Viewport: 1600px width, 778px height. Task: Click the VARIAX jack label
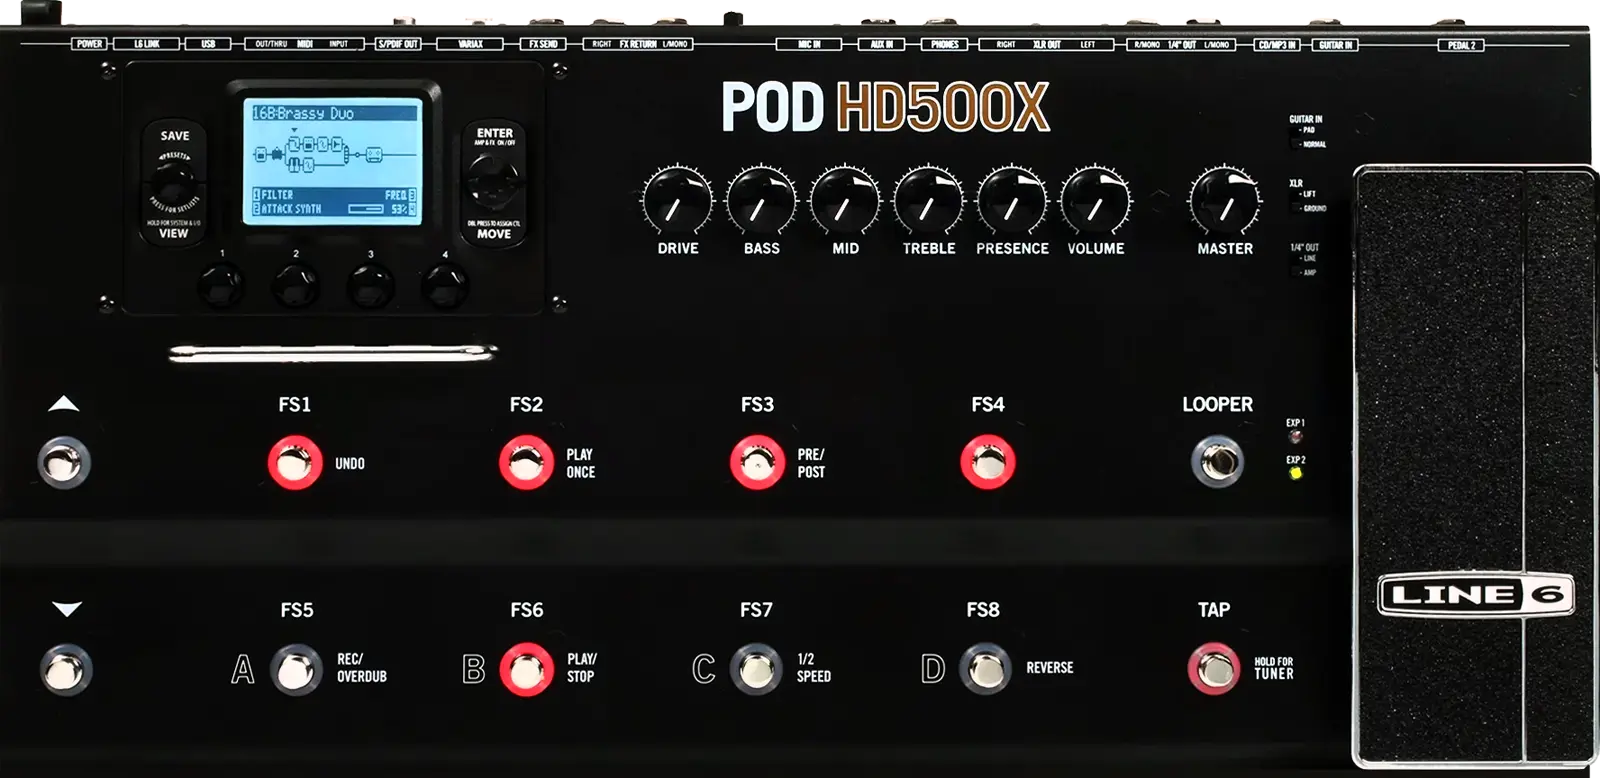(x=470, y=44)
